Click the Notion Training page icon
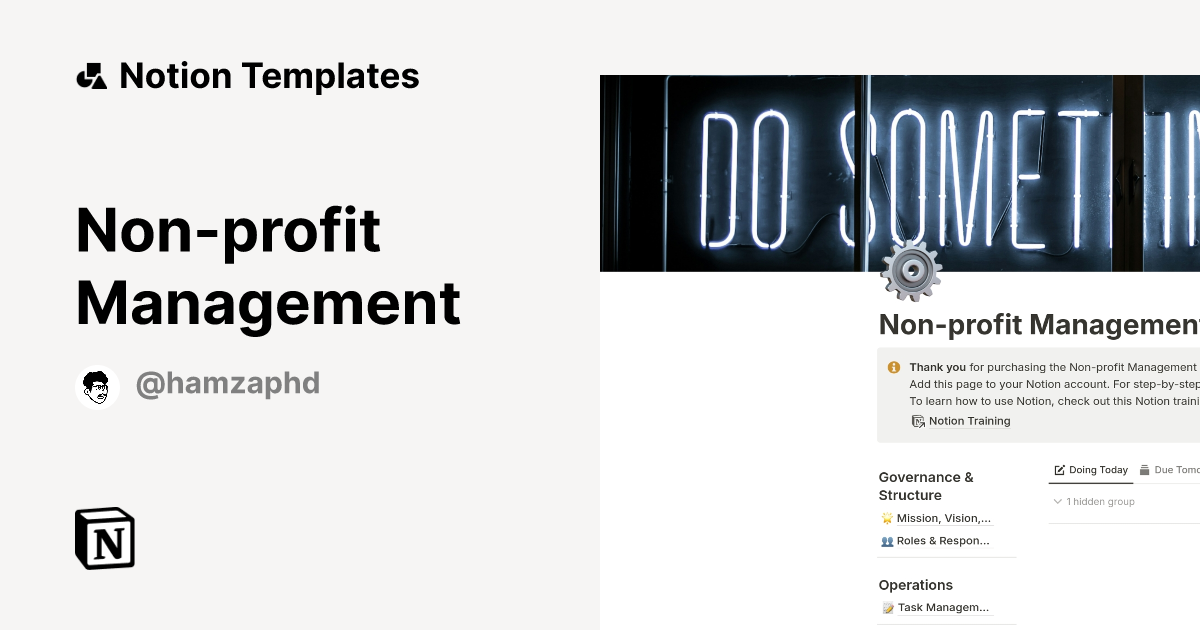The height and width of the screenshot is (630, 1200). point(918,421)
